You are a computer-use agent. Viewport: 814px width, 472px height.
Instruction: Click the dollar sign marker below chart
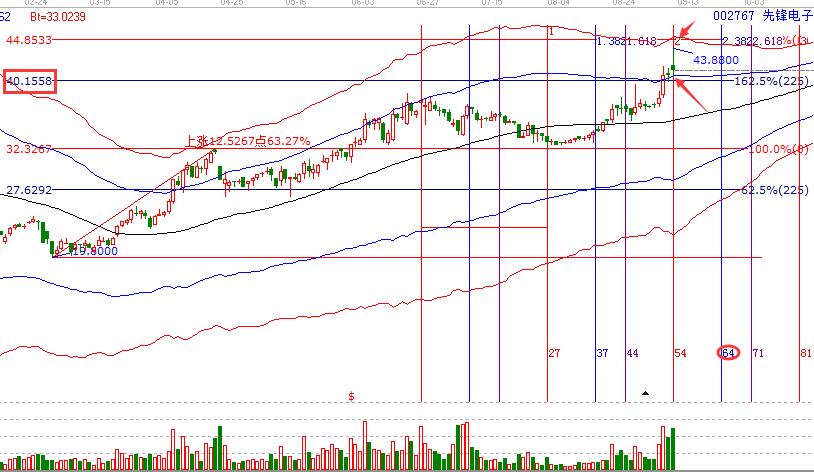coord(351,396)
